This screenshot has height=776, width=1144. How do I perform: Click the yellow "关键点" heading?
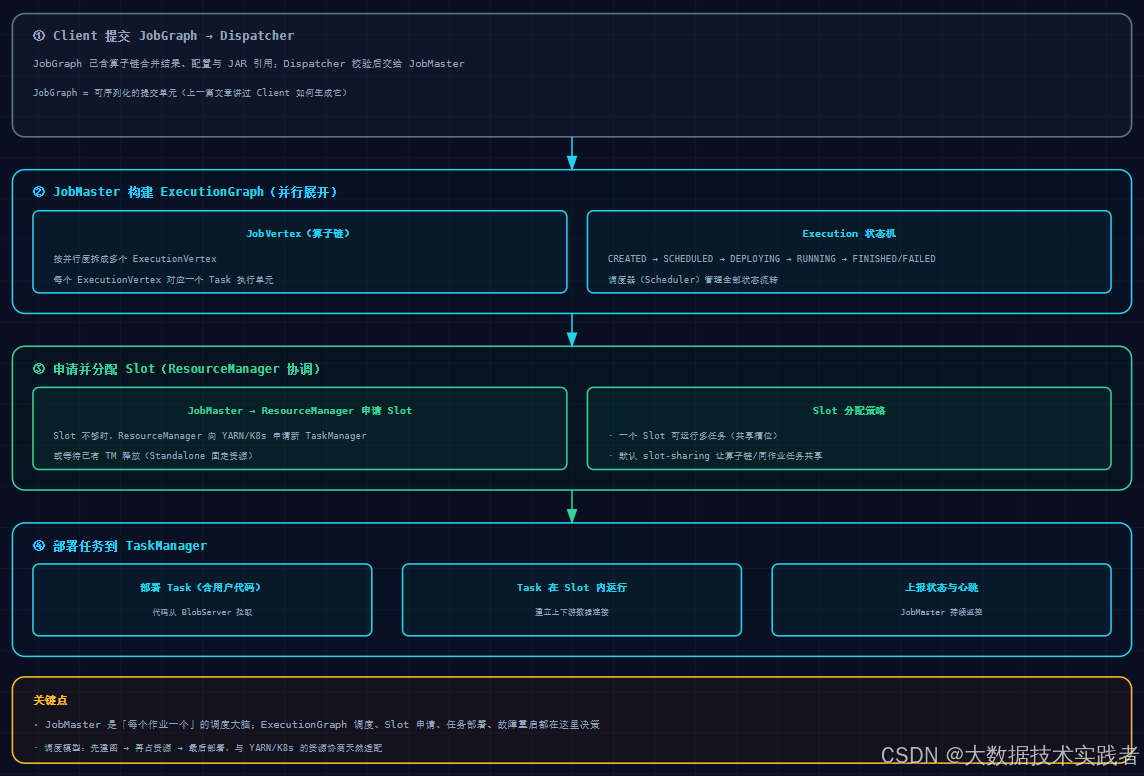(x=50, y=700)
